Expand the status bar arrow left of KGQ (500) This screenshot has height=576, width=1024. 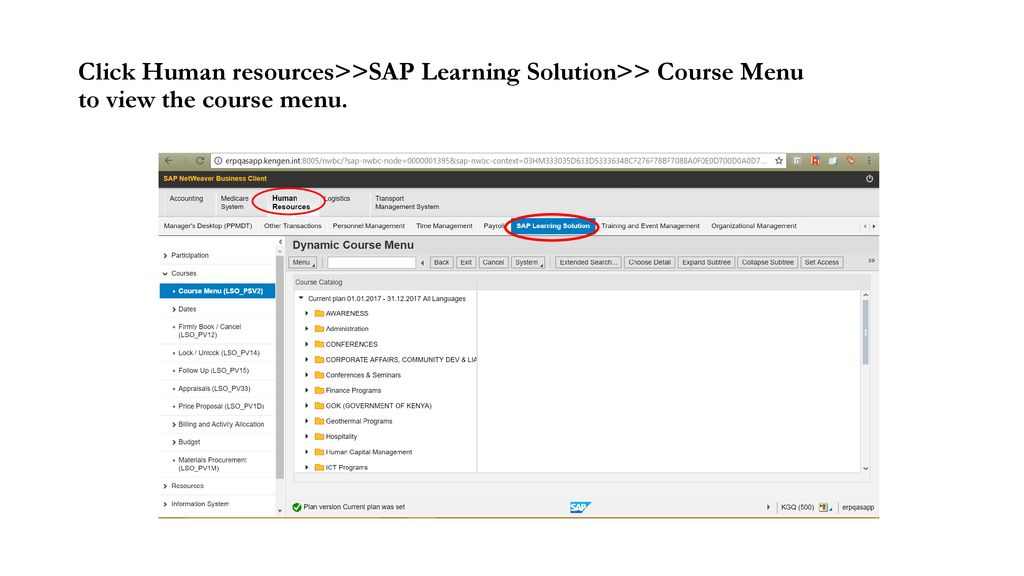click(x=768, y=507)
